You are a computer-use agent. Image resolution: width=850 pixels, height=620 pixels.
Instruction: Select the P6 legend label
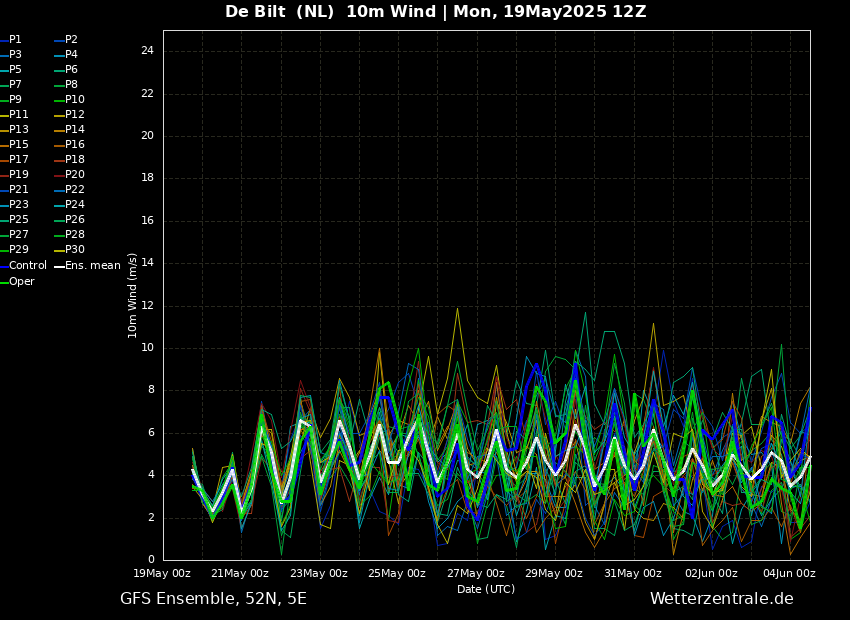click(72, 69)
